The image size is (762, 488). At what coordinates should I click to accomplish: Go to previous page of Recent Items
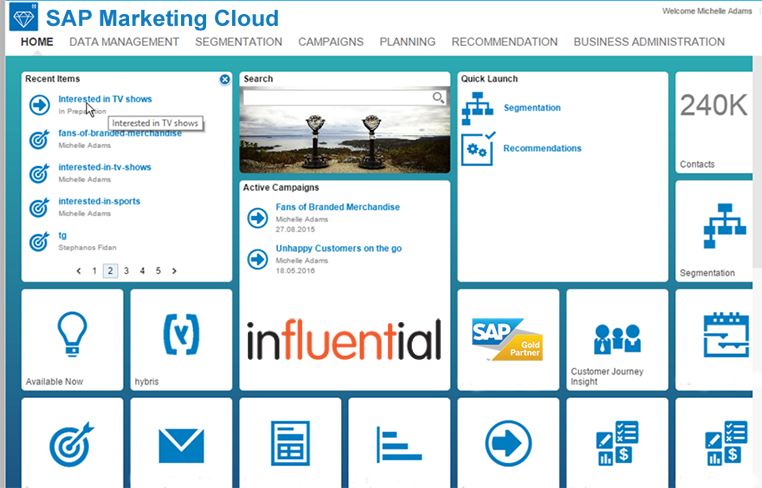pyautogui.click(x=79, y=271)
